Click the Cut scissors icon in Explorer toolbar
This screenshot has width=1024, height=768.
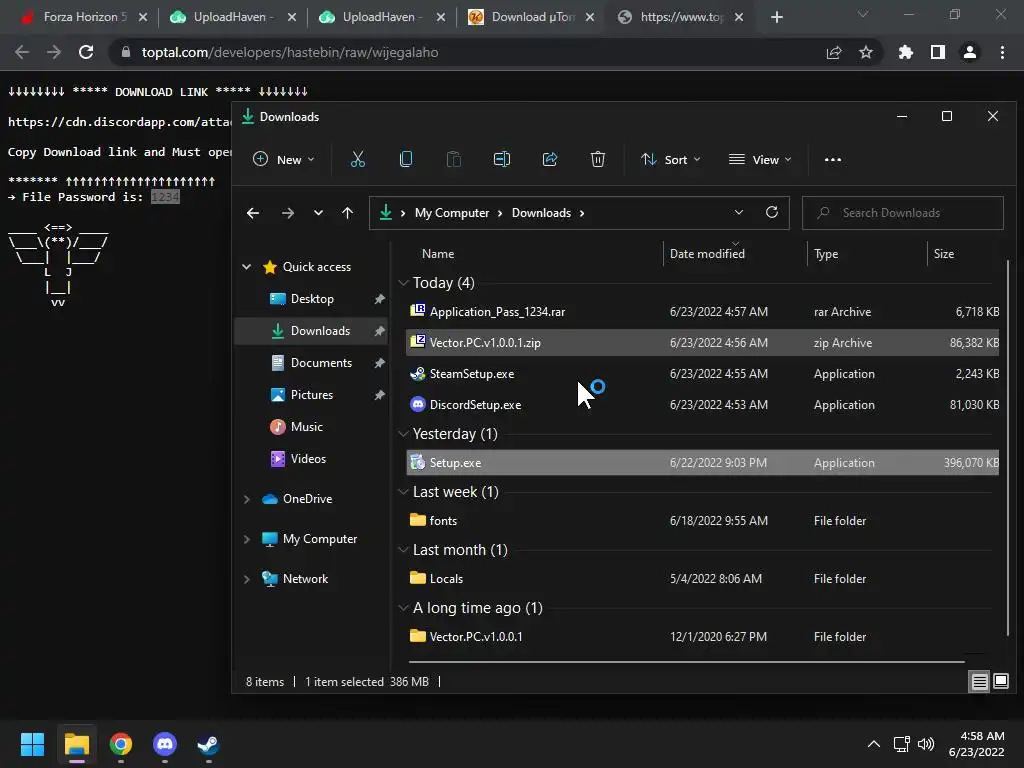pos(357,159)
